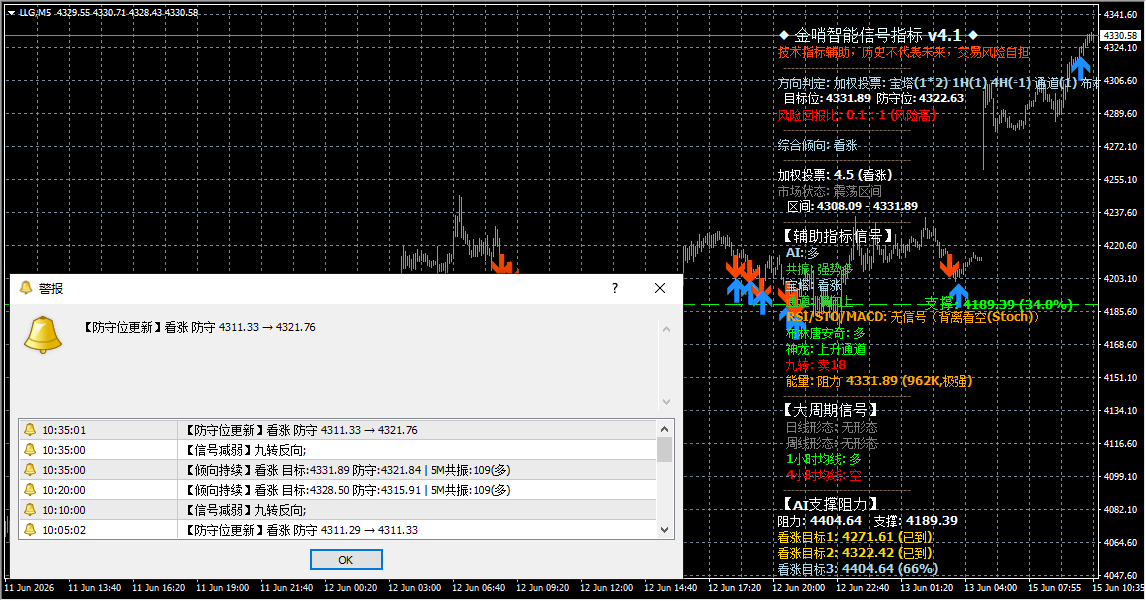
Task: Click the 看涨目标2: 4322.42 (已到) label
Action: tap(854, 553)
